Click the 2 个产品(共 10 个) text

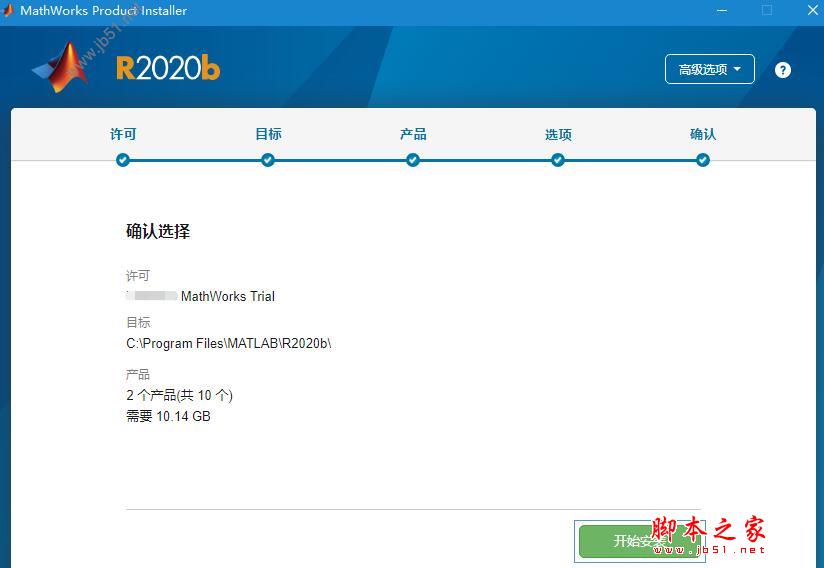pos(179,395)
